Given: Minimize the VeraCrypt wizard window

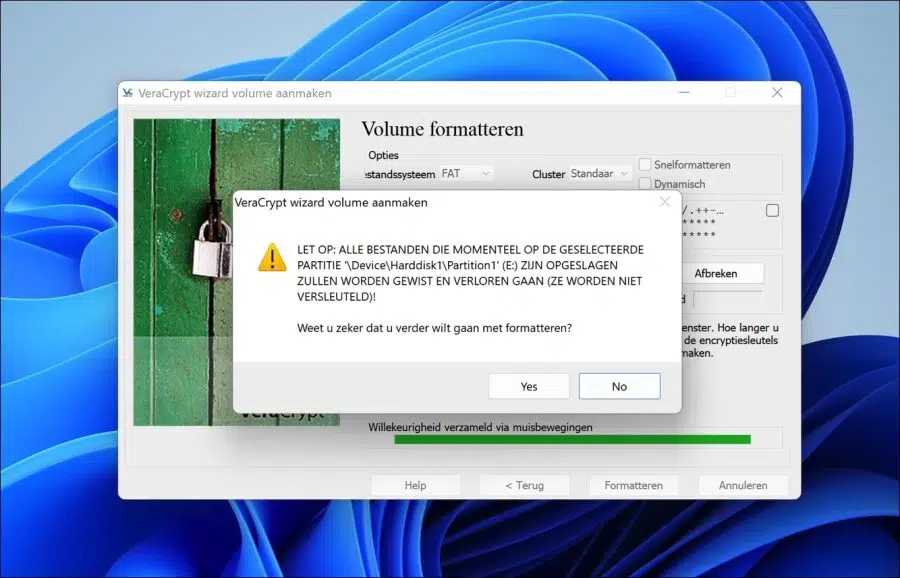Looking at the screenshot, I should click(684, 92).
